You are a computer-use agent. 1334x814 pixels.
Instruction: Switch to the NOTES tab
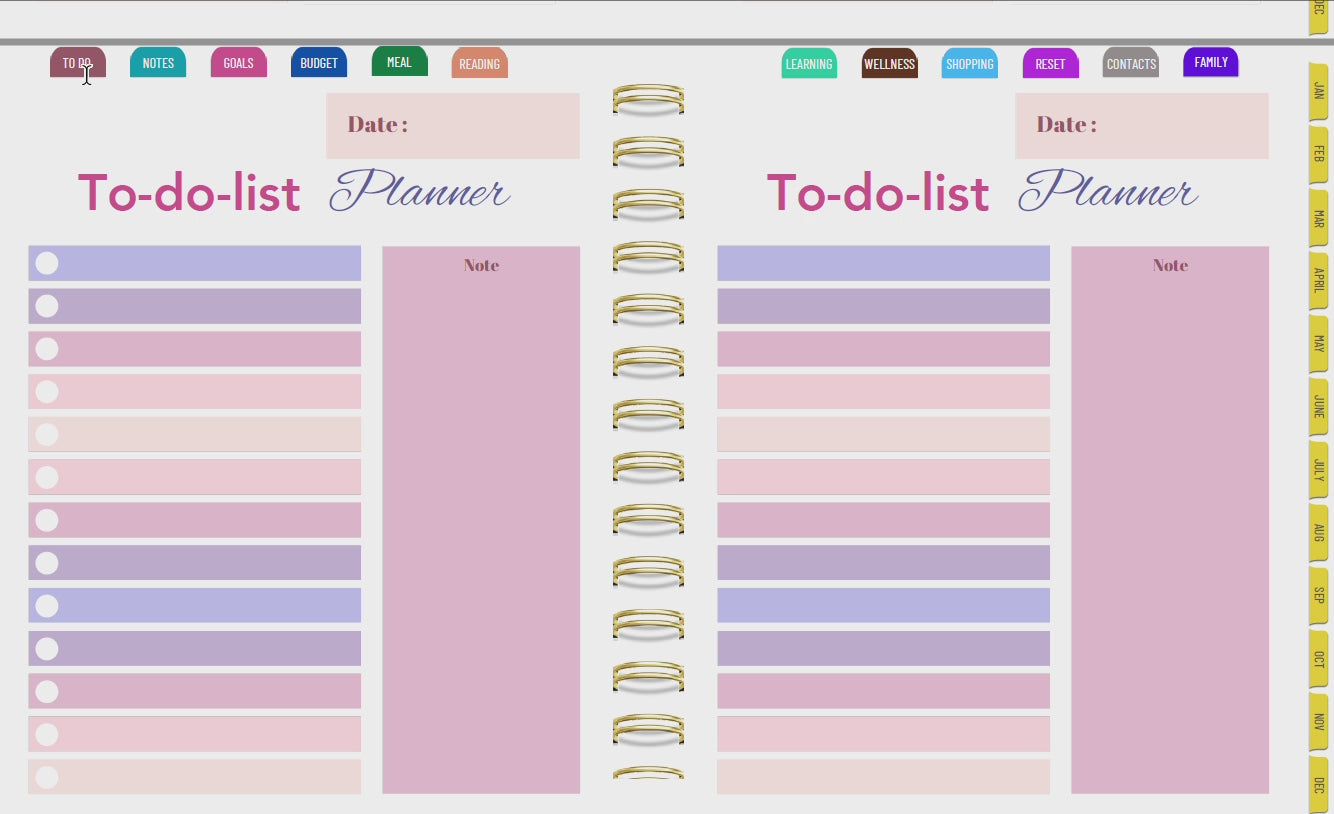[x=158, y=63]
